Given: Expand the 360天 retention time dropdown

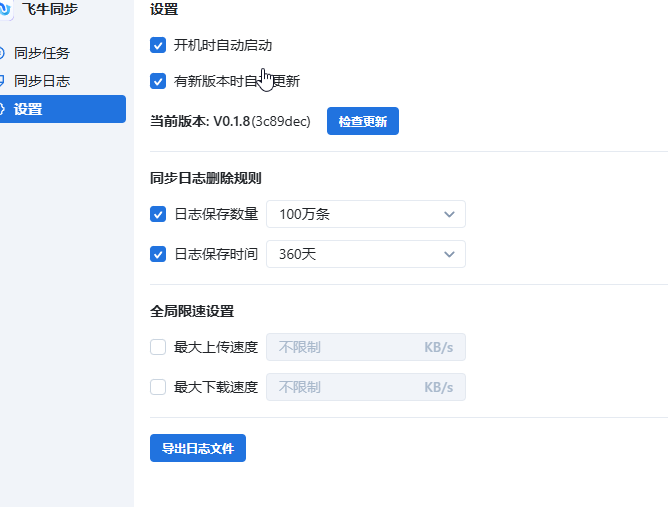Looking at the screenshot, I should tap(365, 254).
